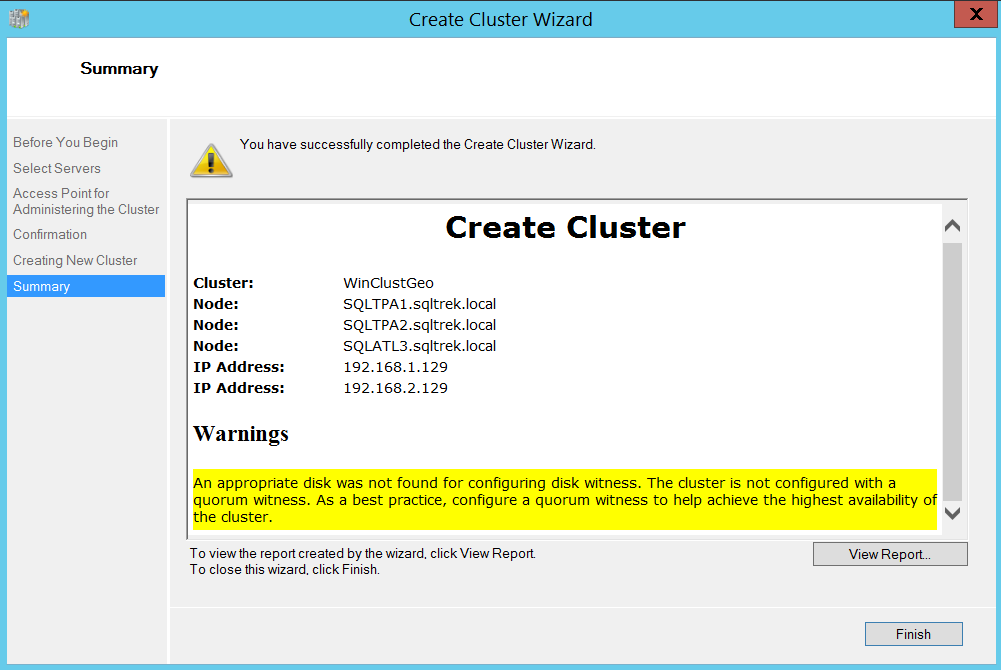Click the report scroll up arrow

tap(952, 225)
